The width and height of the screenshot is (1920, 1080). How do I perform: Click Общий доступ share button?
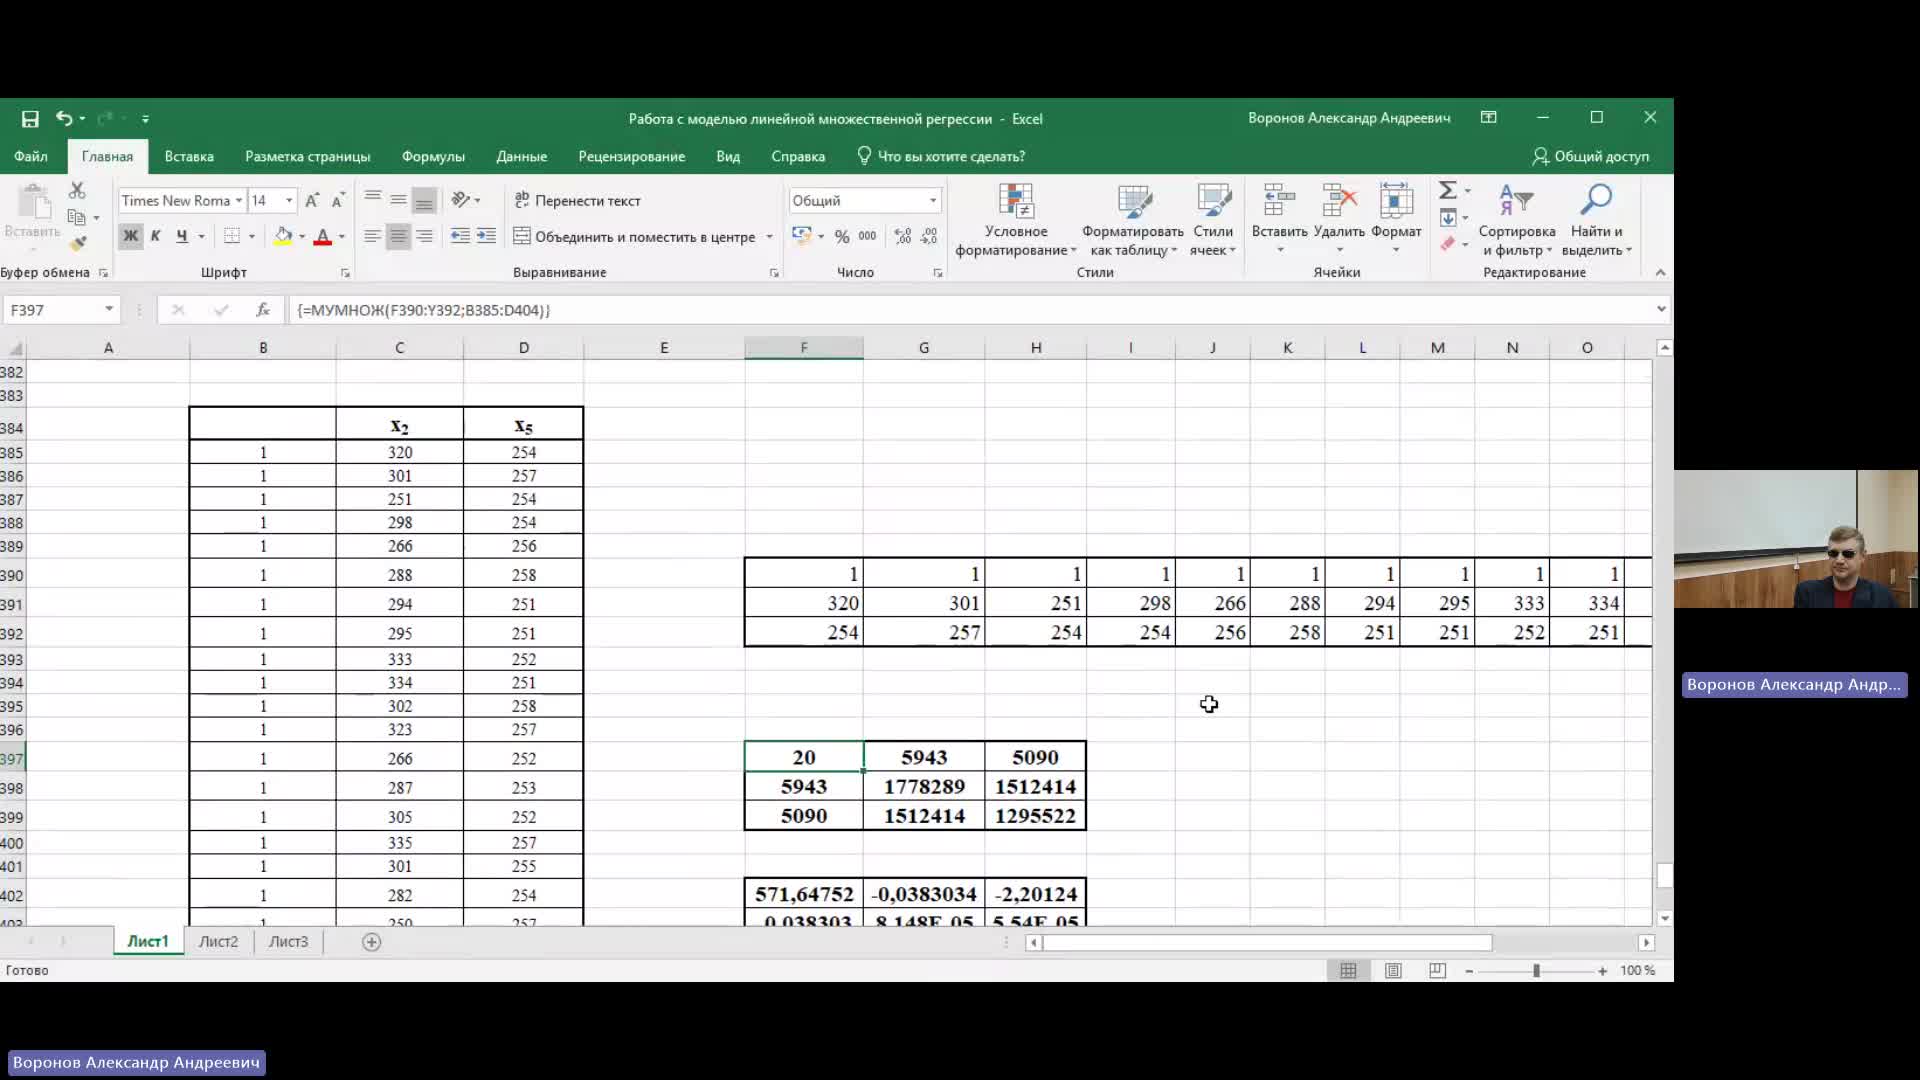click(x=1590, y=156)
